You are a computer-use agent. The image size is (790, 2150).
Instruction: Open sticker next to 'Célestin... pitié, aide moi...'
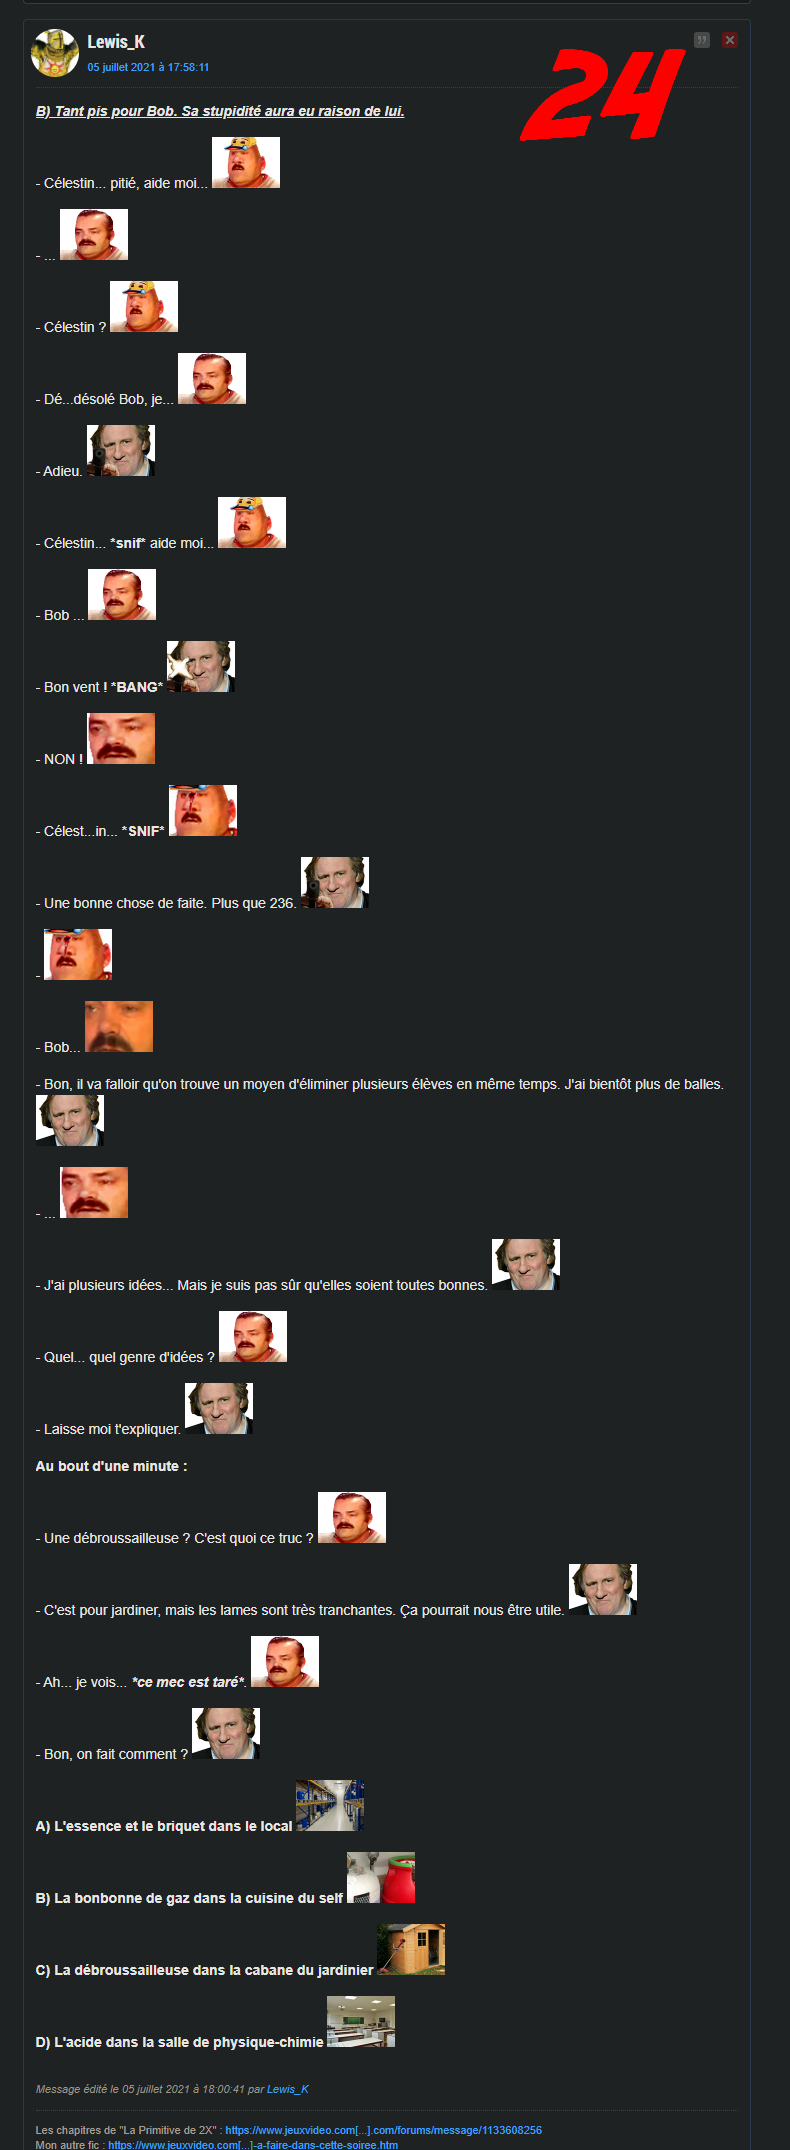pos(246,163)
